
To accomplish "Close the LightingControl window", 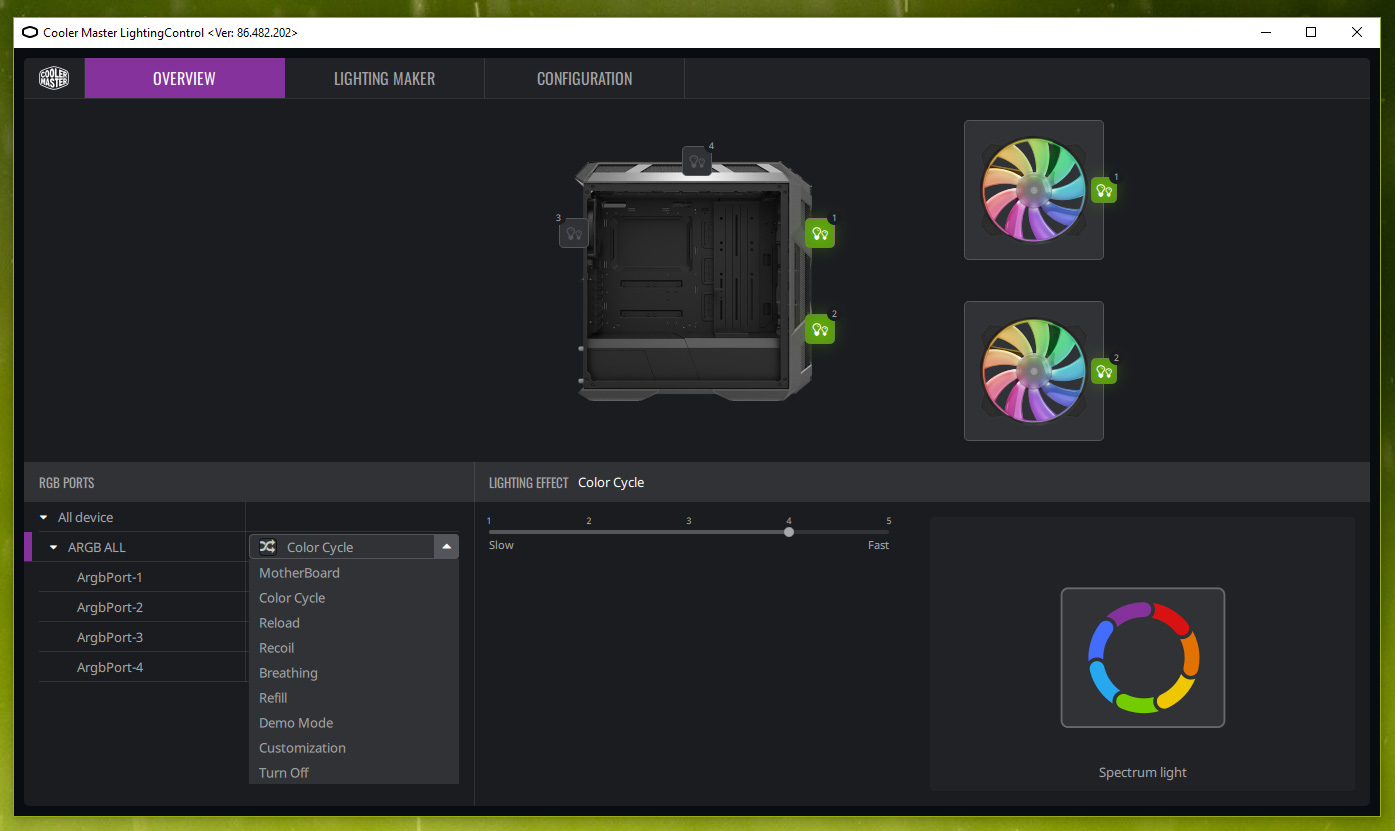I will click(x=1357, y=32).
